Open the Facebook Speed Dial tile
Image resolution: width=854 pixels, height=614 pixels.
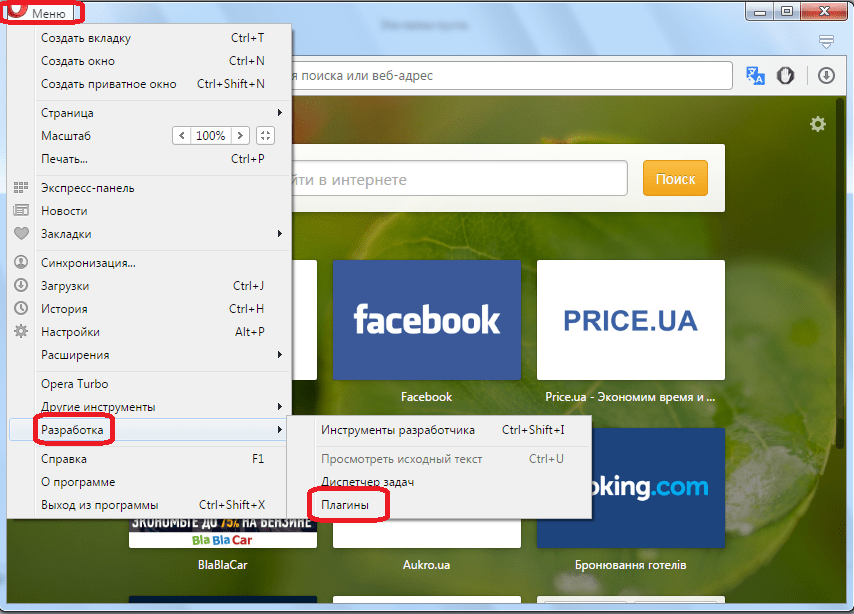[x=426, y=320]
